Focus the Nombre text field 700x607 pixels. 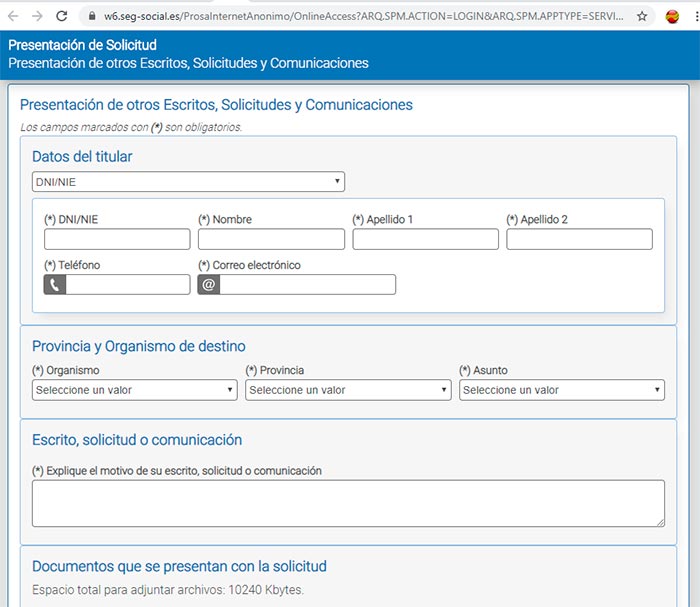point(271,239)
